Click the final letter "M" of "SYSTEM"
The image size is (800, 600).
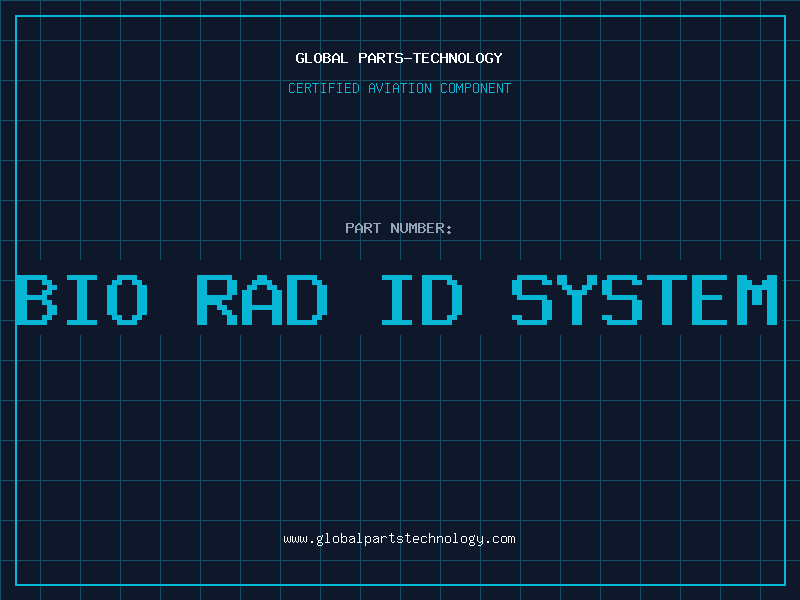(x=757, y=299)
